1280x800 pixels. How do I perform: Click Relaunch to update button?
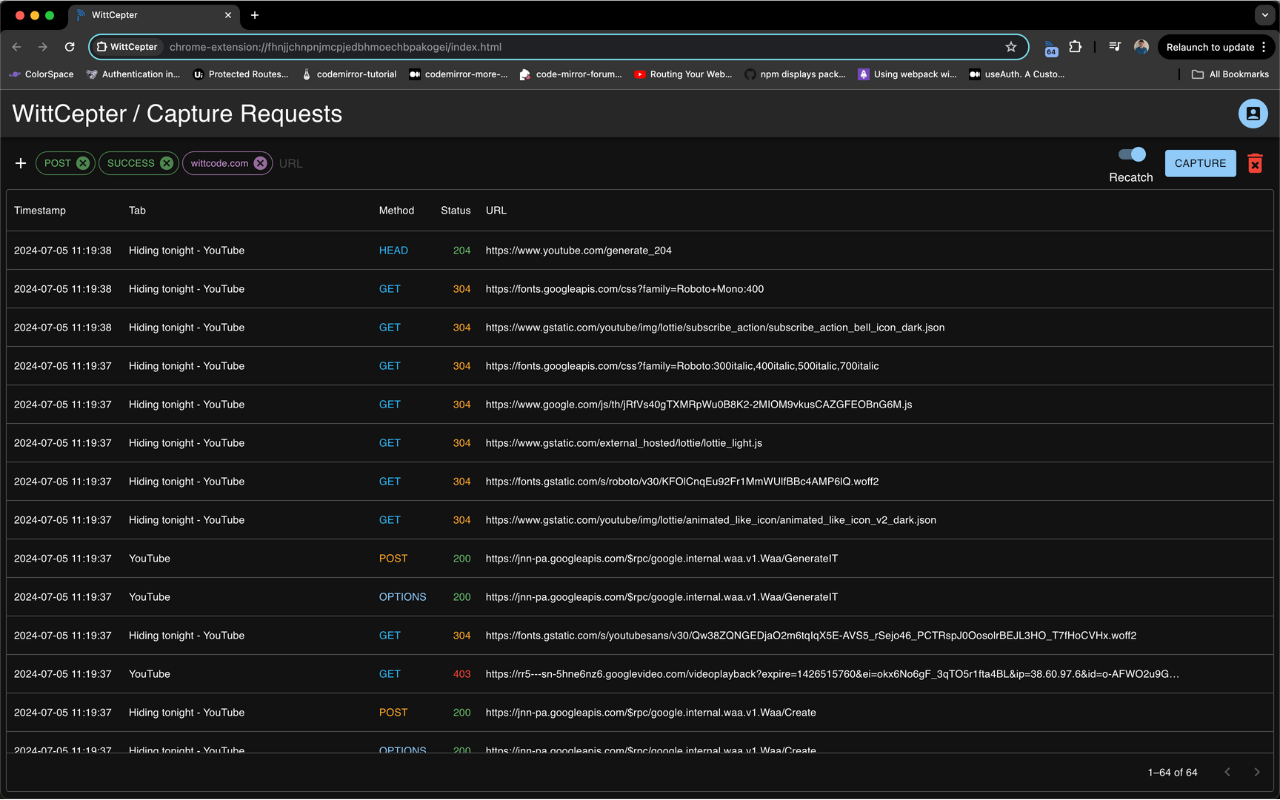coord(1210,47)
